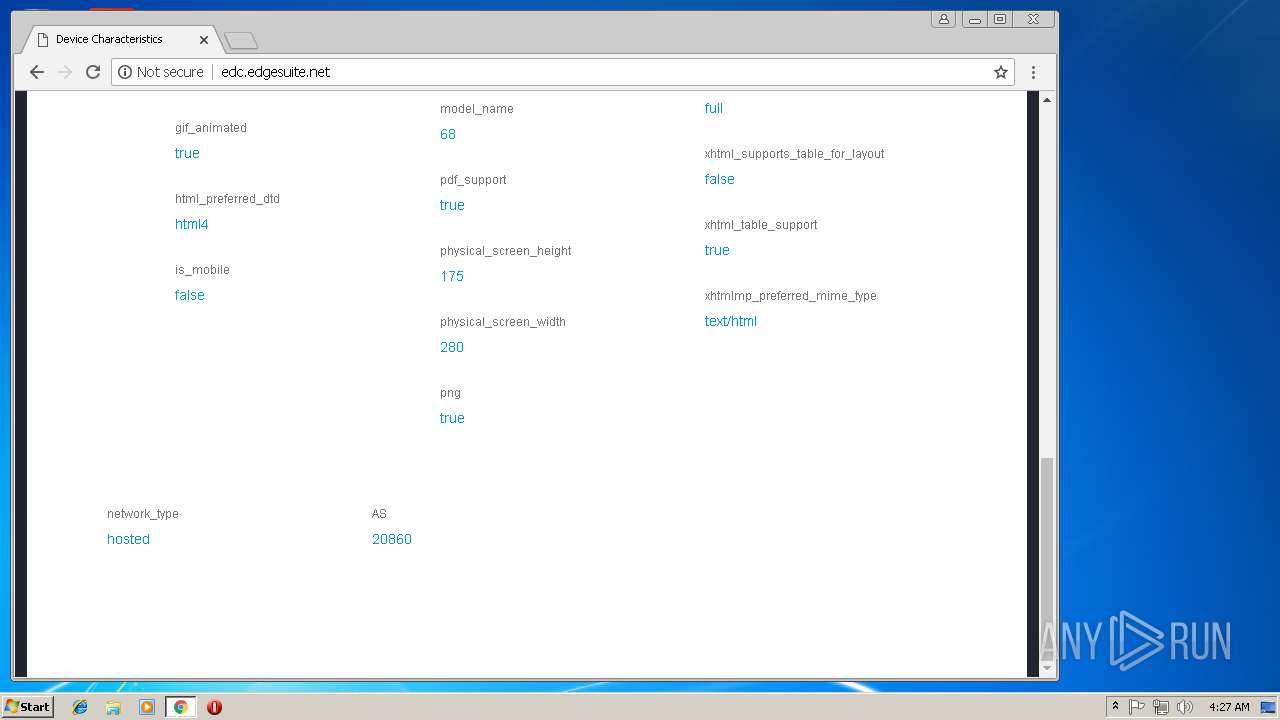1280x720 pixels.
Task: Click the xhtml_table_support label
Action: (761, 225)
